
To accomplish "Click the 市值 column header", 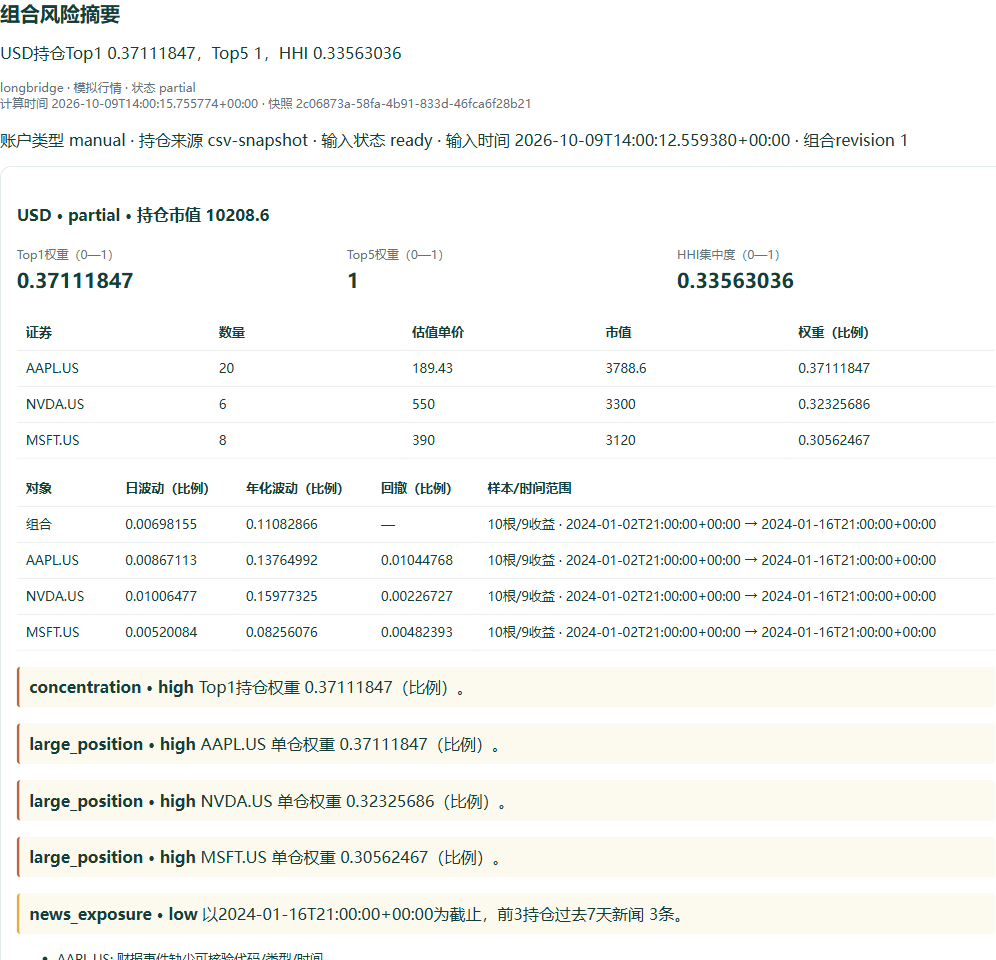I will (x=618, y=333).
